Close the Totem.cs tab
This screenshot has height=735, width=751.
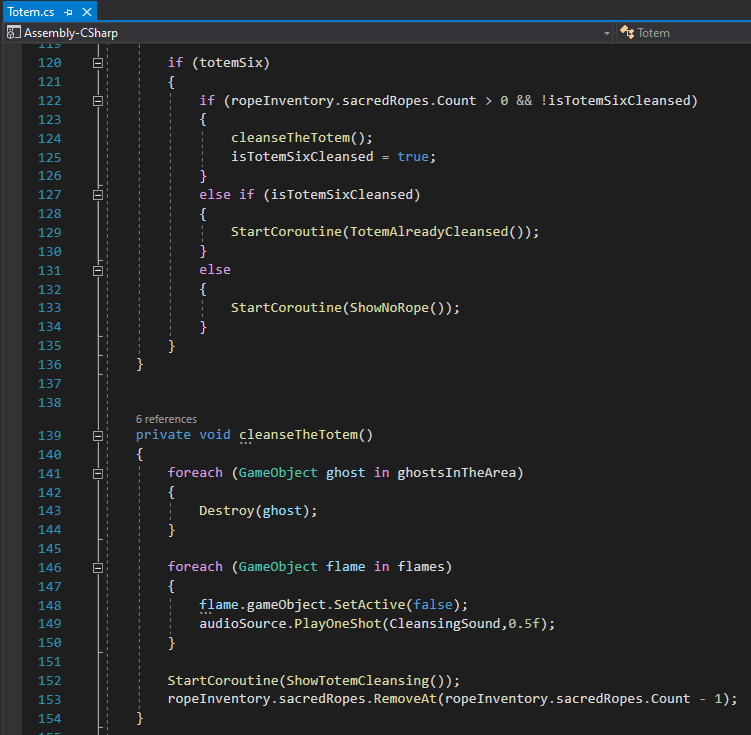click(x=86, y=12)
